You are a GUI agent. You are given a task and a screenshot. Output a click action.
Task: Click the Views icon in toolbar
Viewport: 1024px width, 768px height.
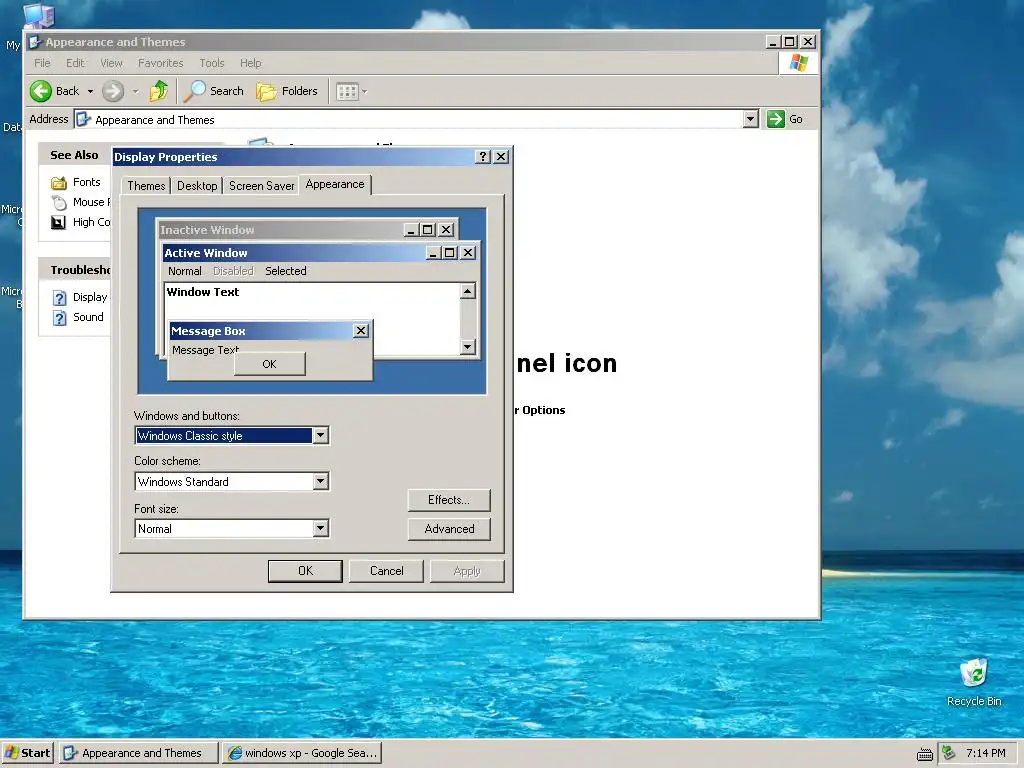[347, 91]
